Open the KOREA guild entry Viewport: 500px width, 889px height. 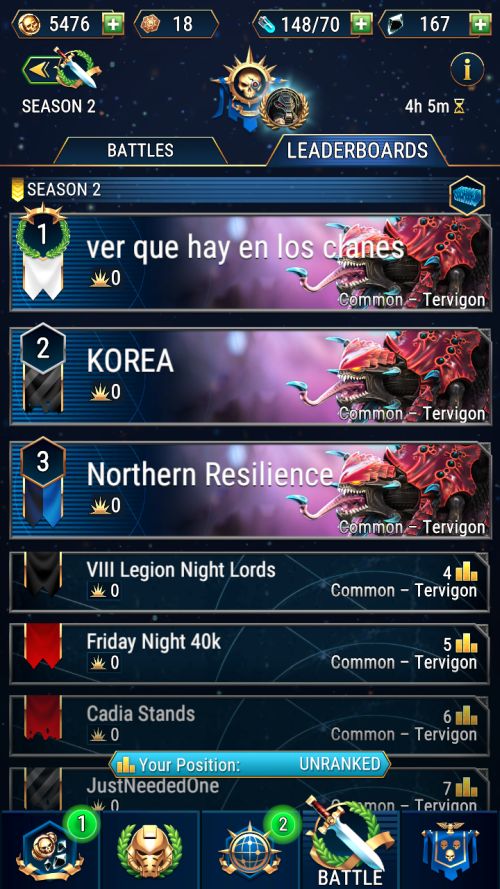coord(250,376)
